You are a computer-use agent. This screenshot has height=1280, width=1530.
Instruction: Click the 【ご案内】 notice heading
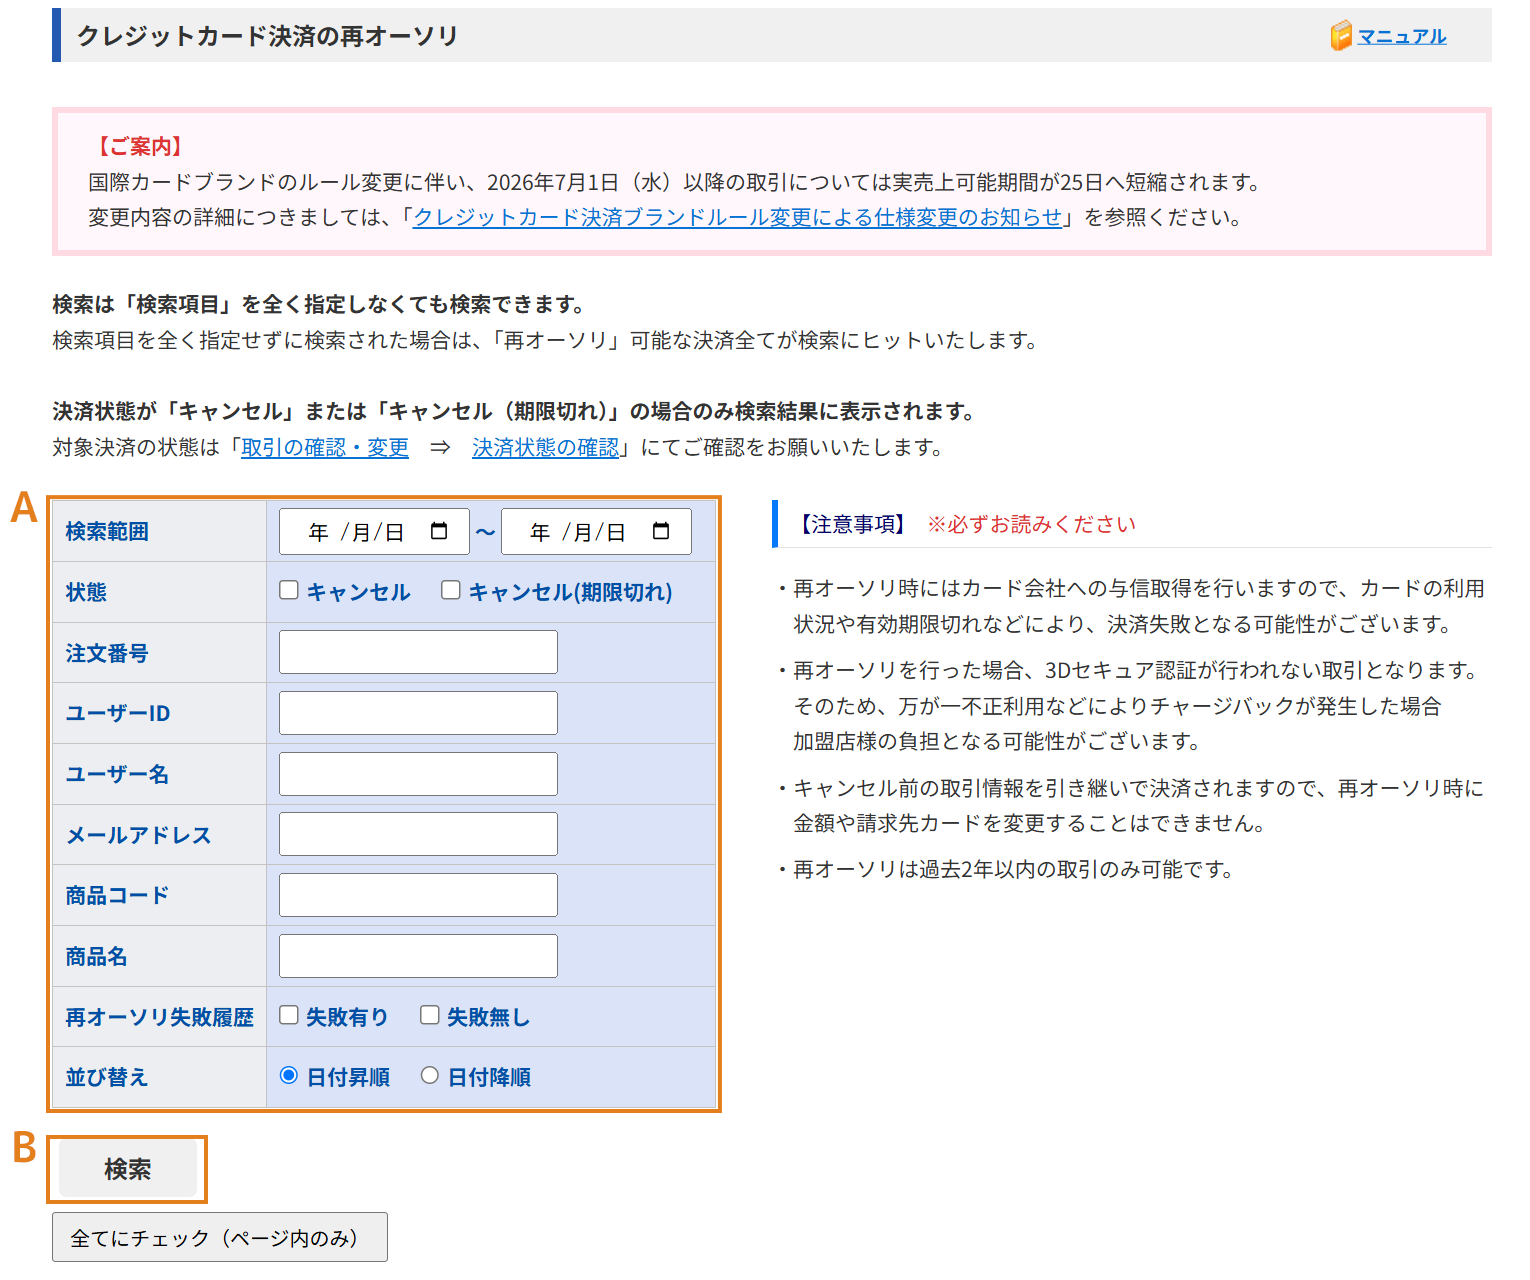click(x=139, y=146)
